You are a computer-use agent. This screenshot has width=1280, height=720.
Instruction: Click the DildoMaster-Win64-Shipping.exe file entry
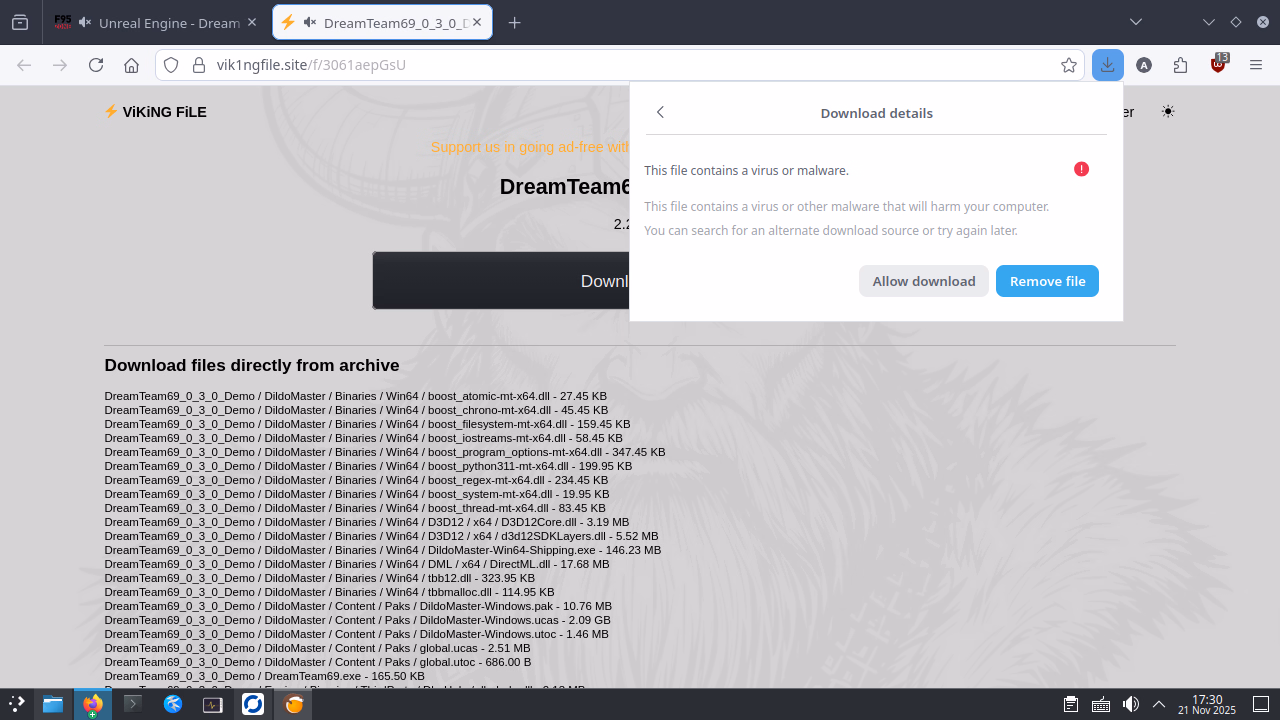(x=382, y=550)
